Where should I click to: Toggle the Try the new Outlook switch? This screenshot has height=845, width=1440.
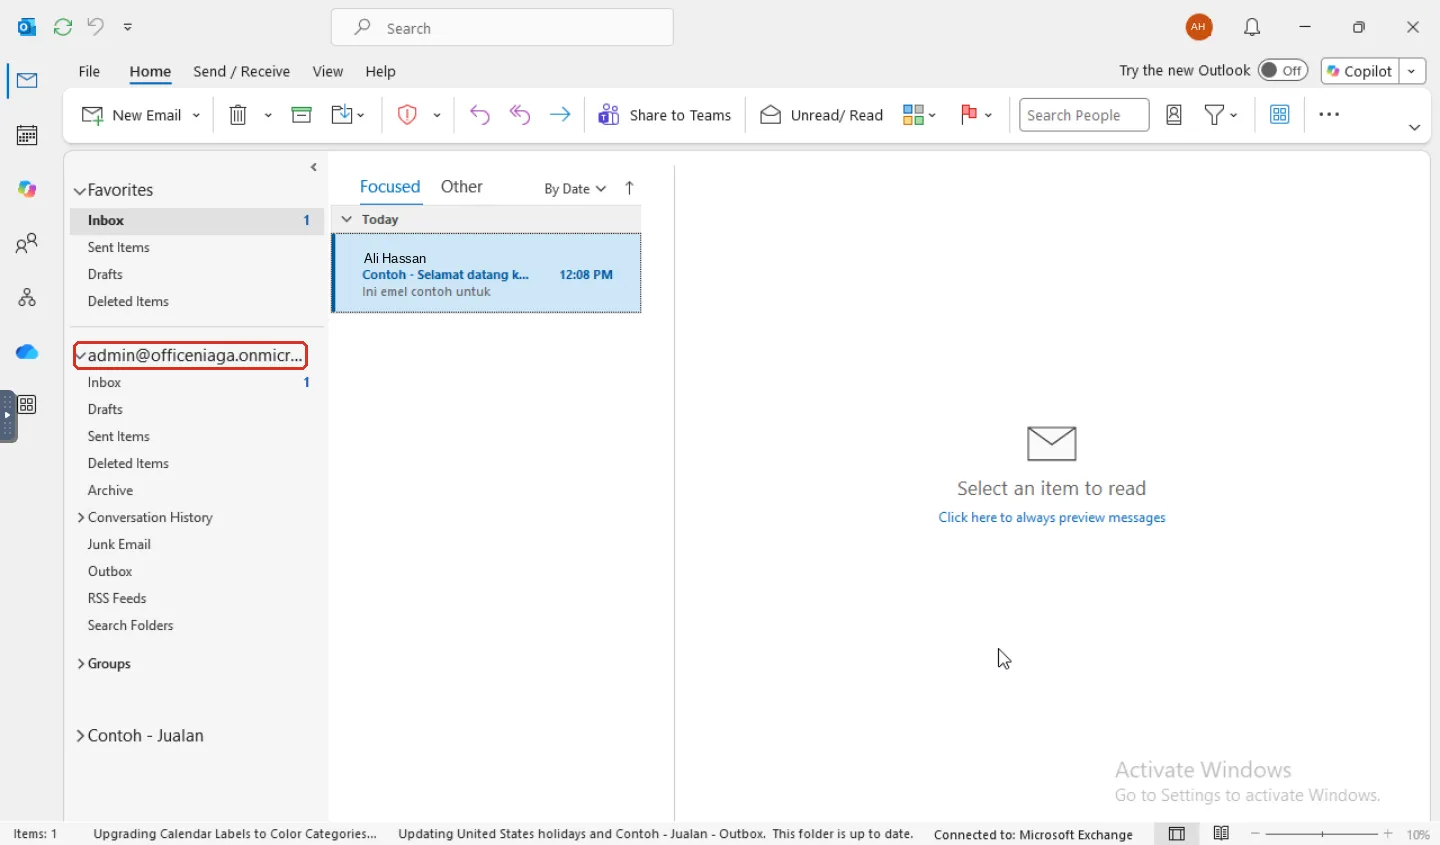point(1283,71)
